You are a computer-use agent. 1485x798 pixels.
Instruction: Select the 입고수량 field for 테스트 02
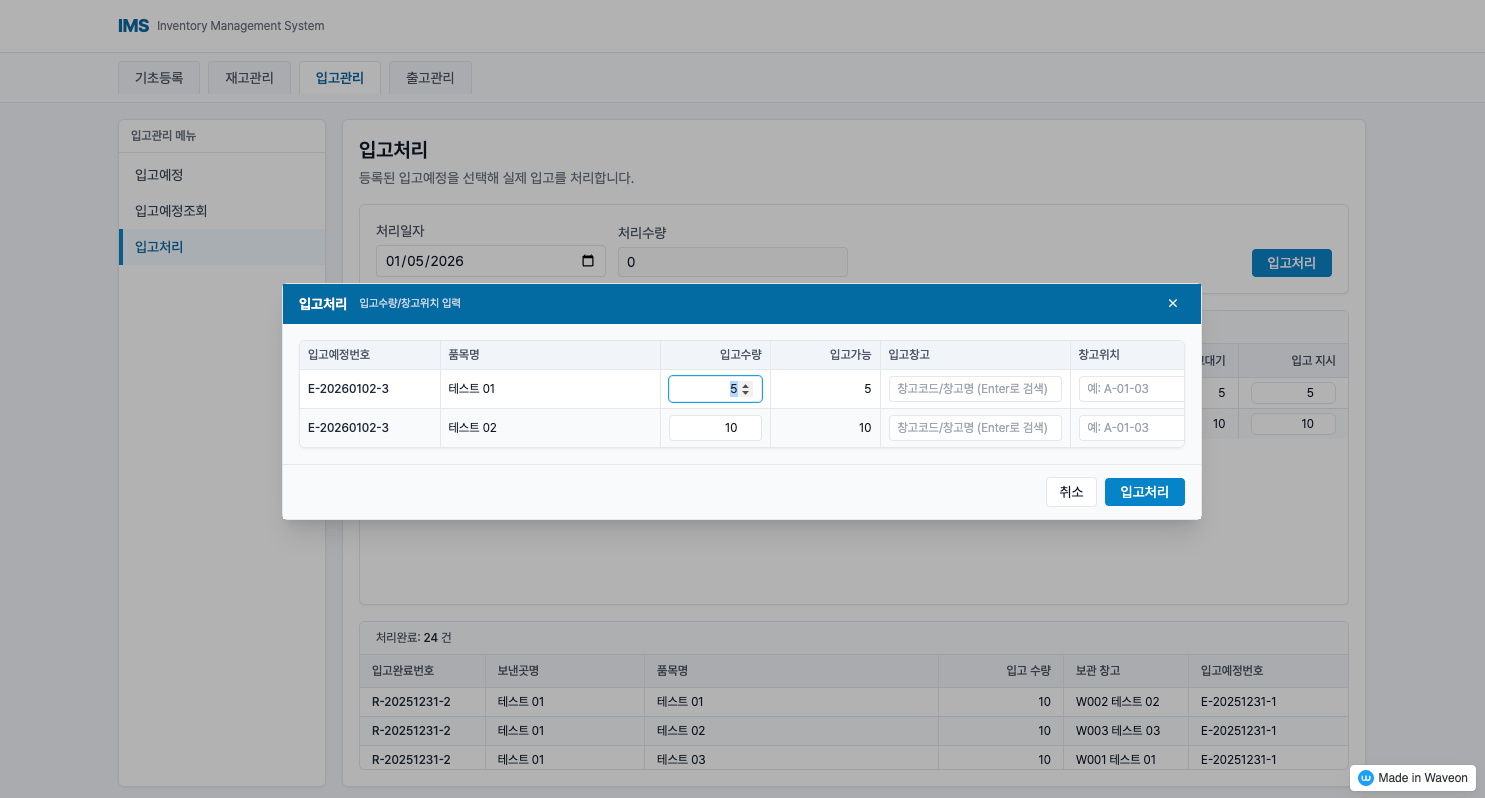715,428
